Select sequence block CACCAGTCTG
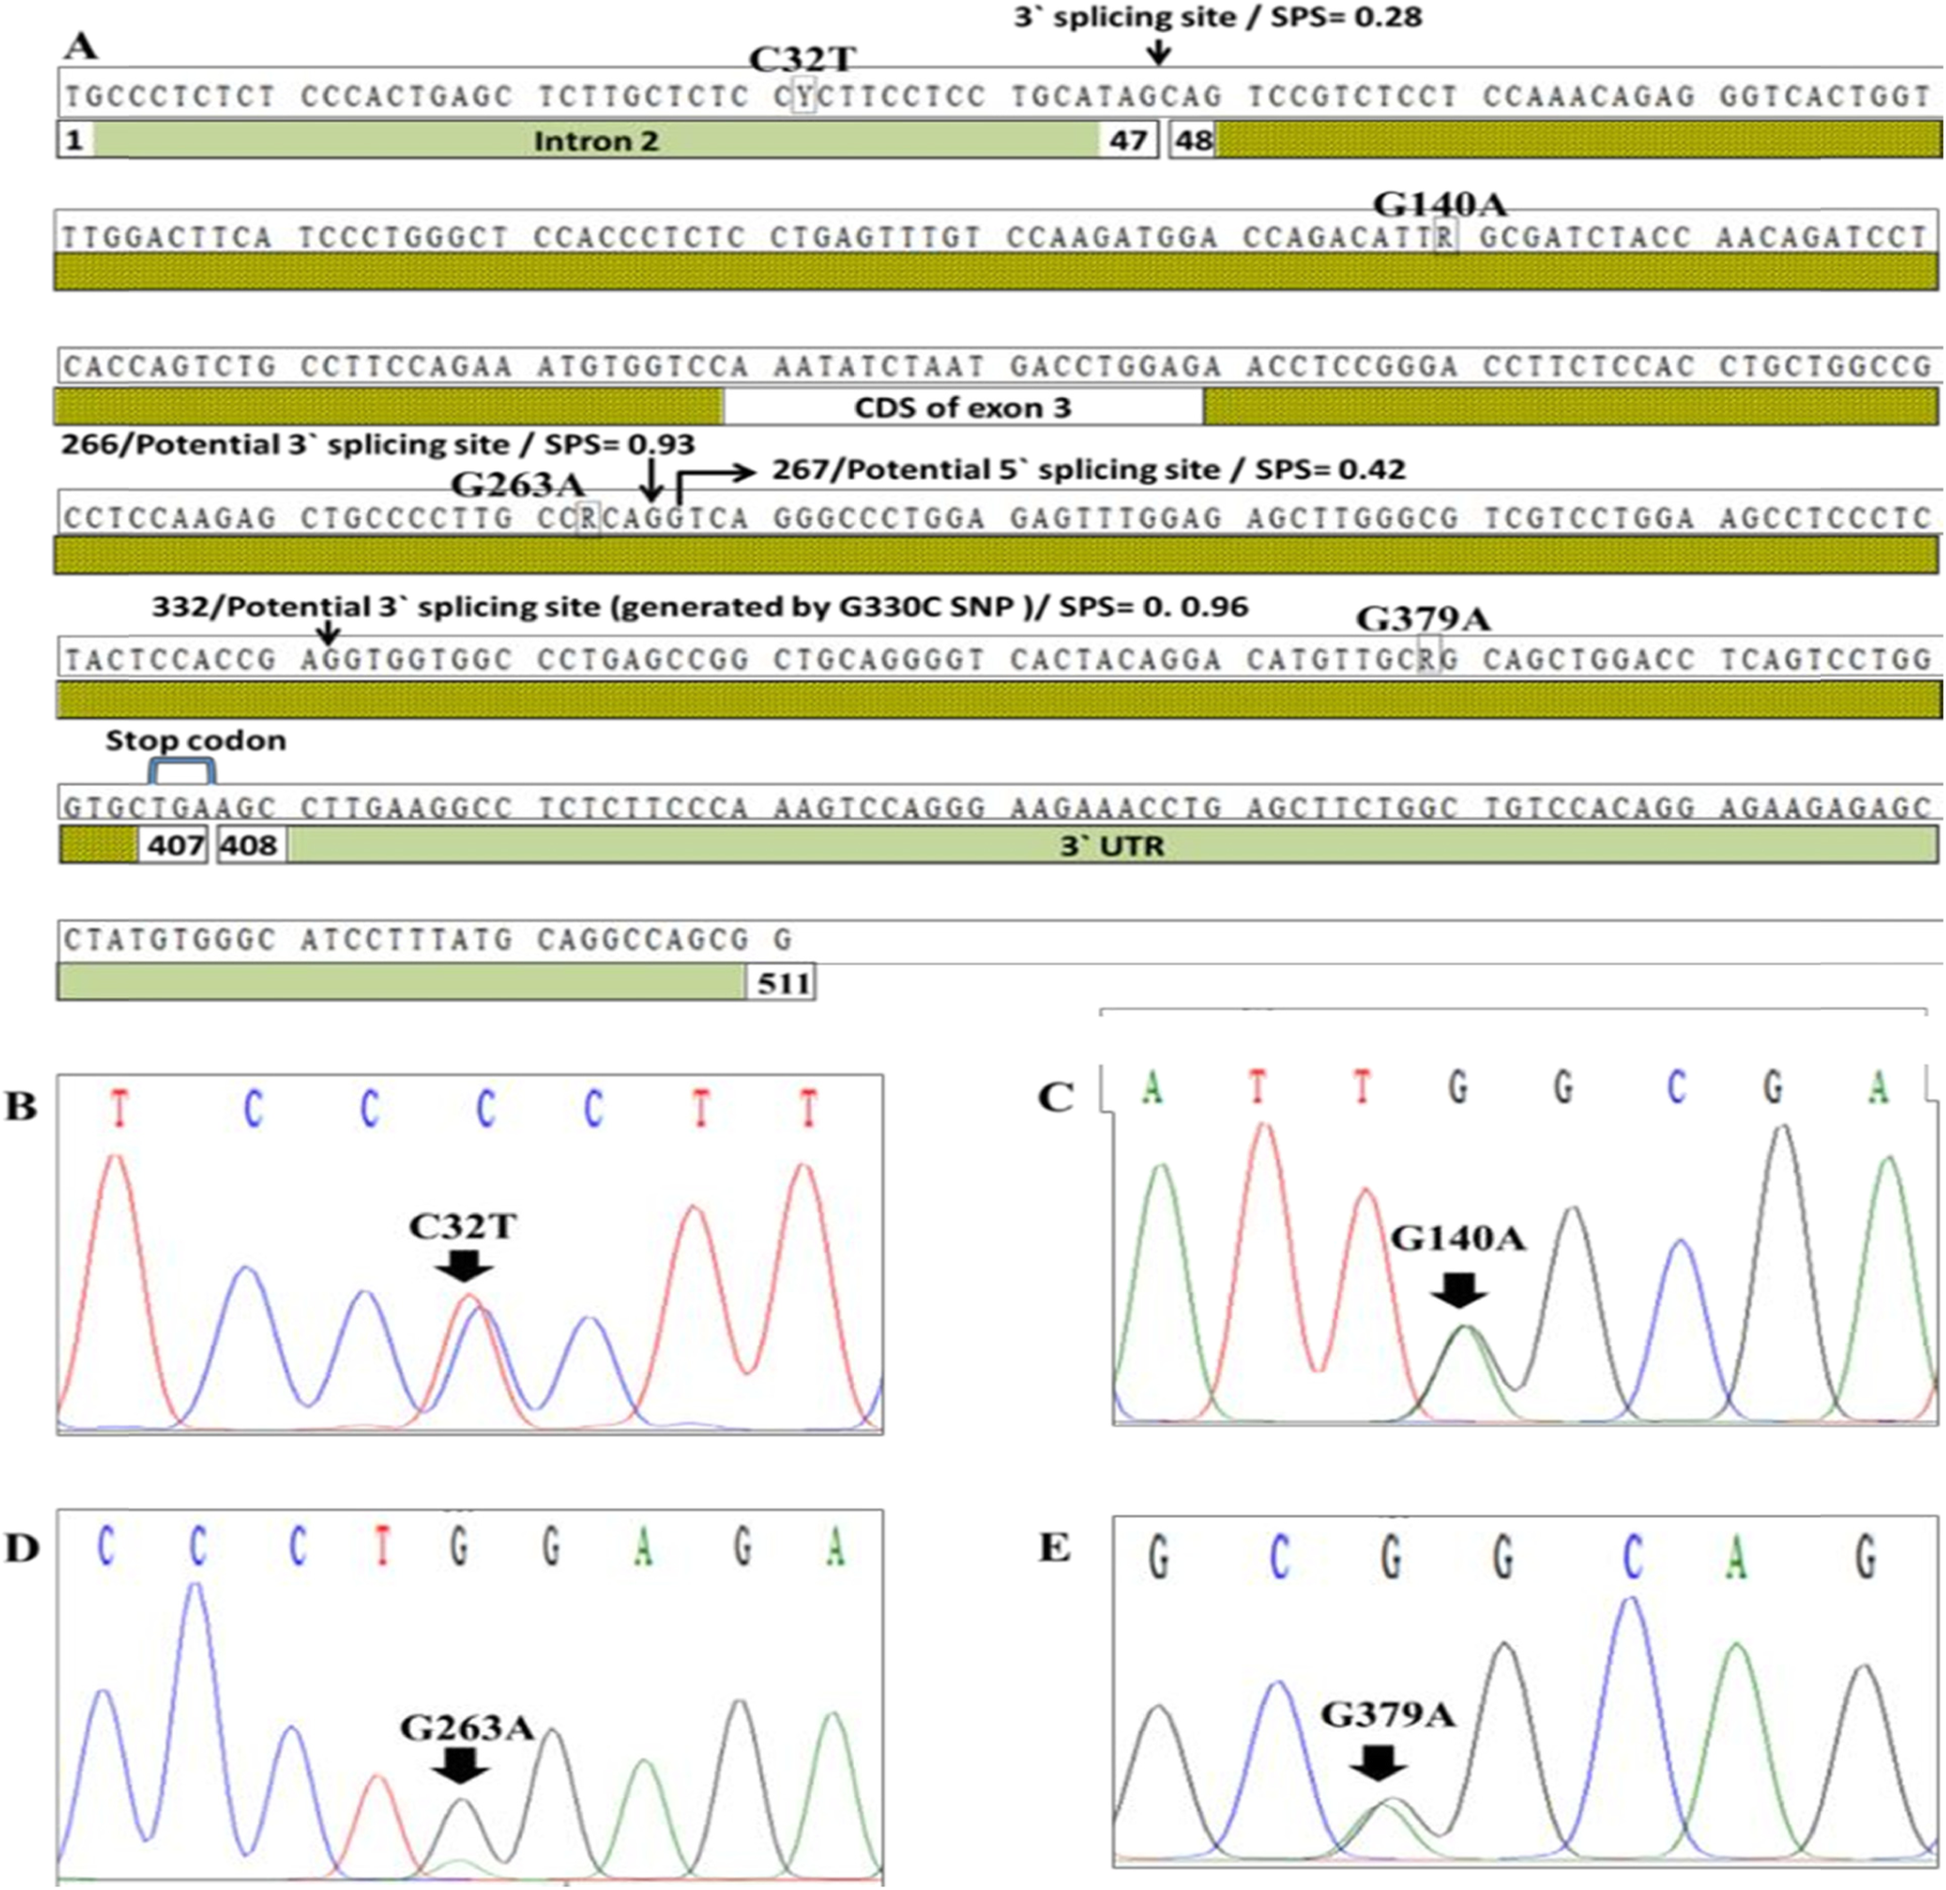This screenshot has height=1890, width=1946. click(x=170, y=366)
